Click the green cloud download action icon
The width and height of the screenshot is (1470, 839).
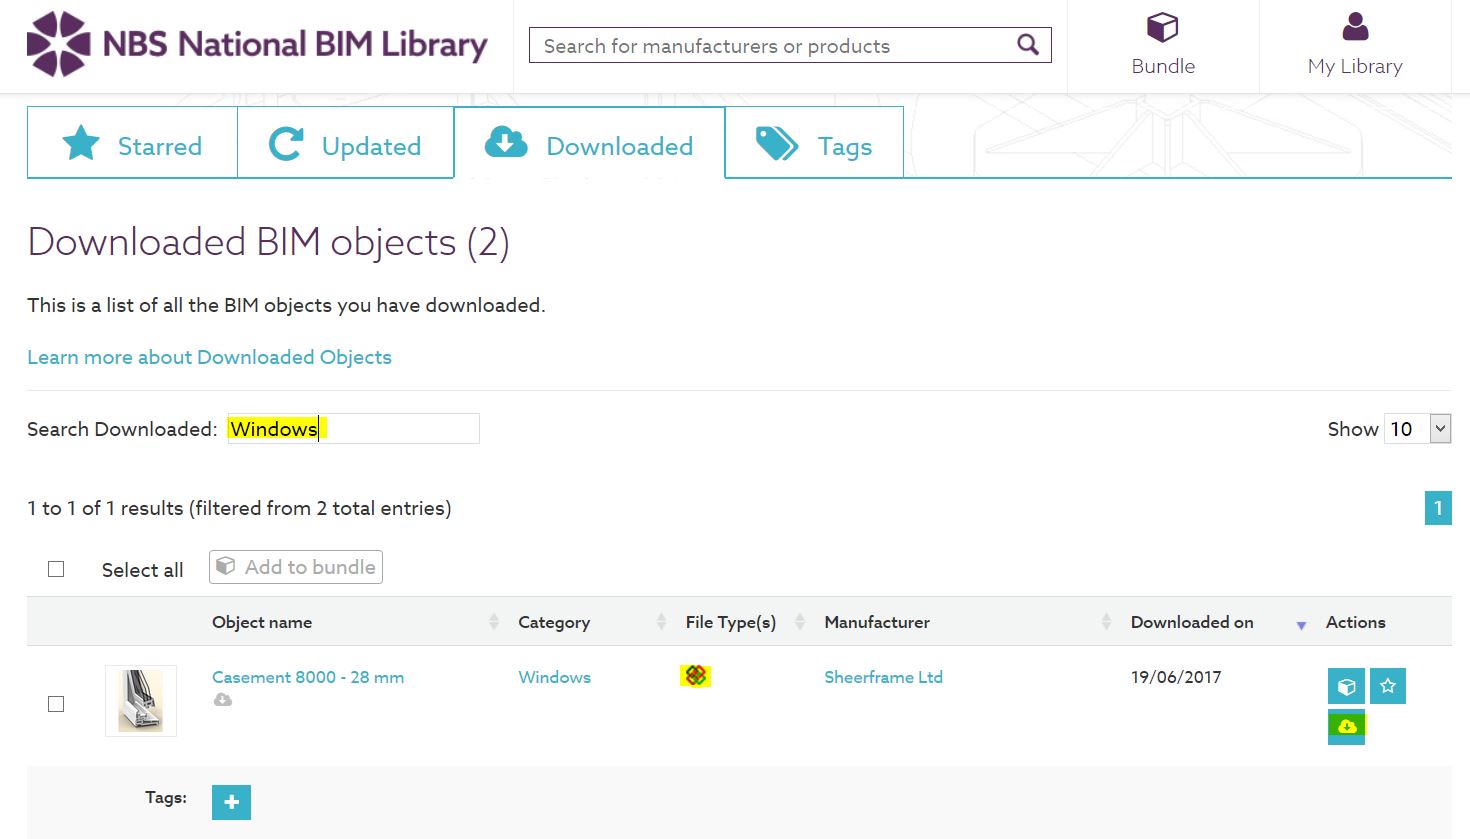pyautogui.click(x=1346, y=726)
